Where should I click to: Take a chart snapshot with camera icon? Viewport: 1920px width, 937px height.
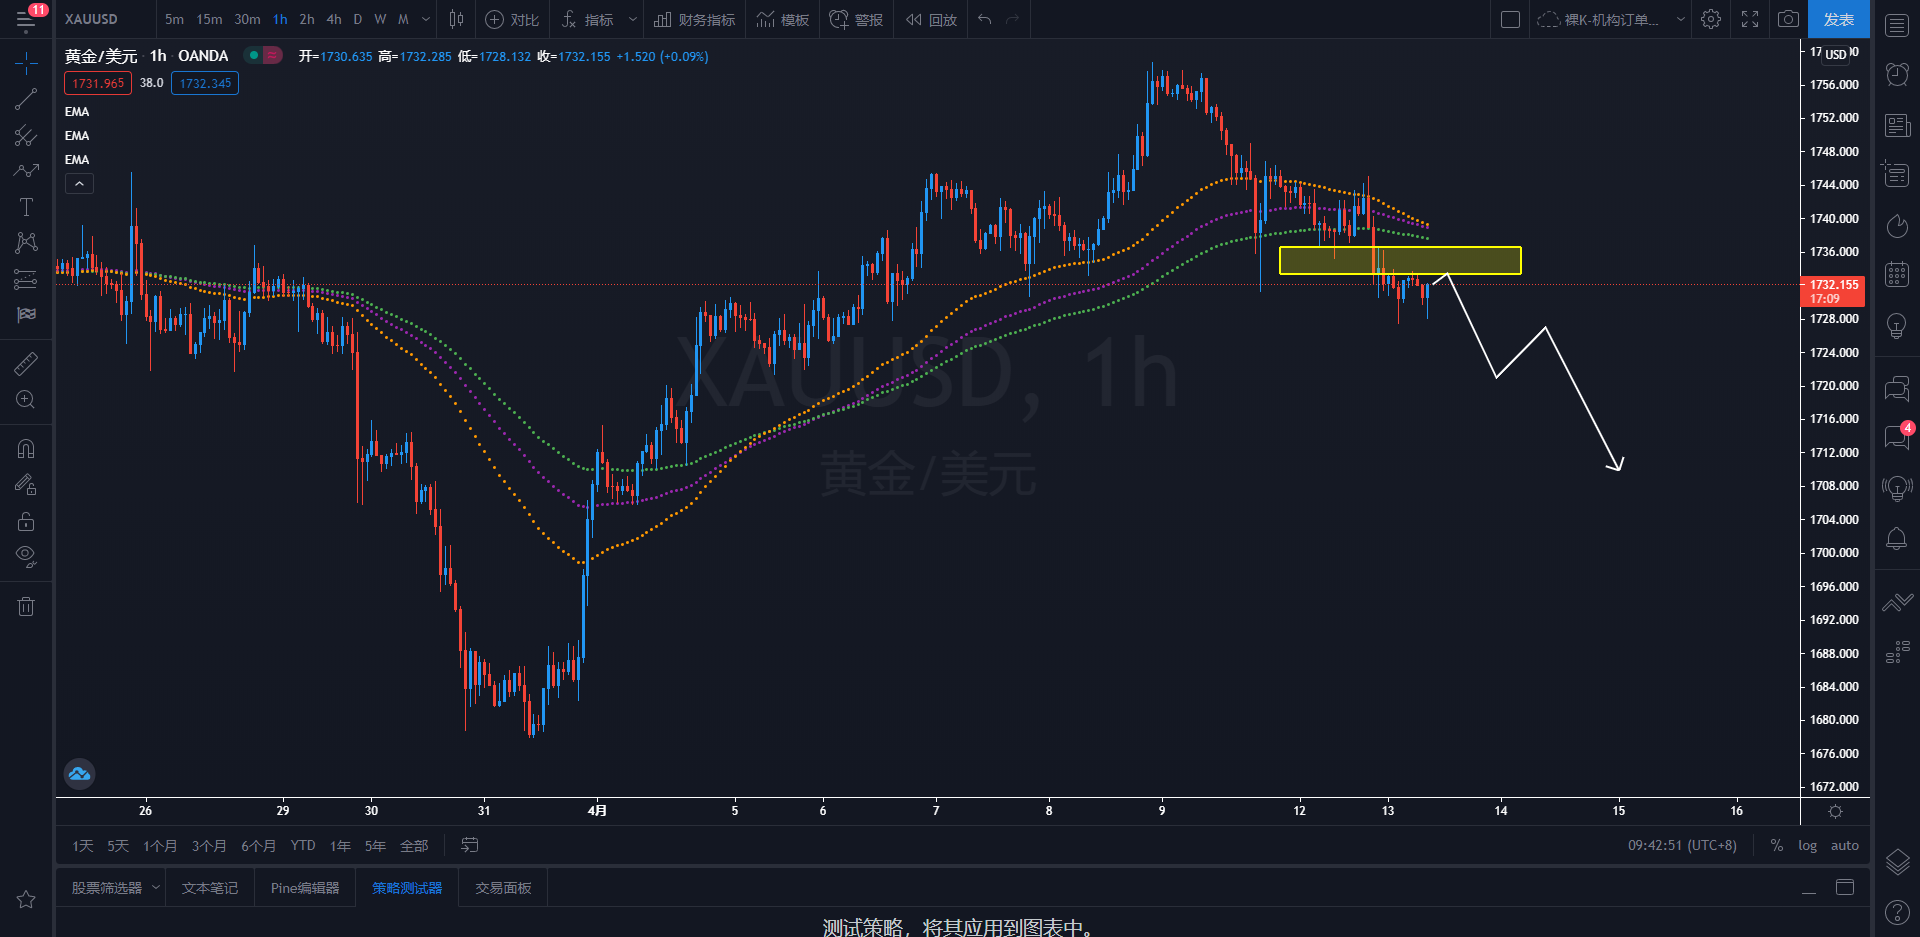(1788, 19)
